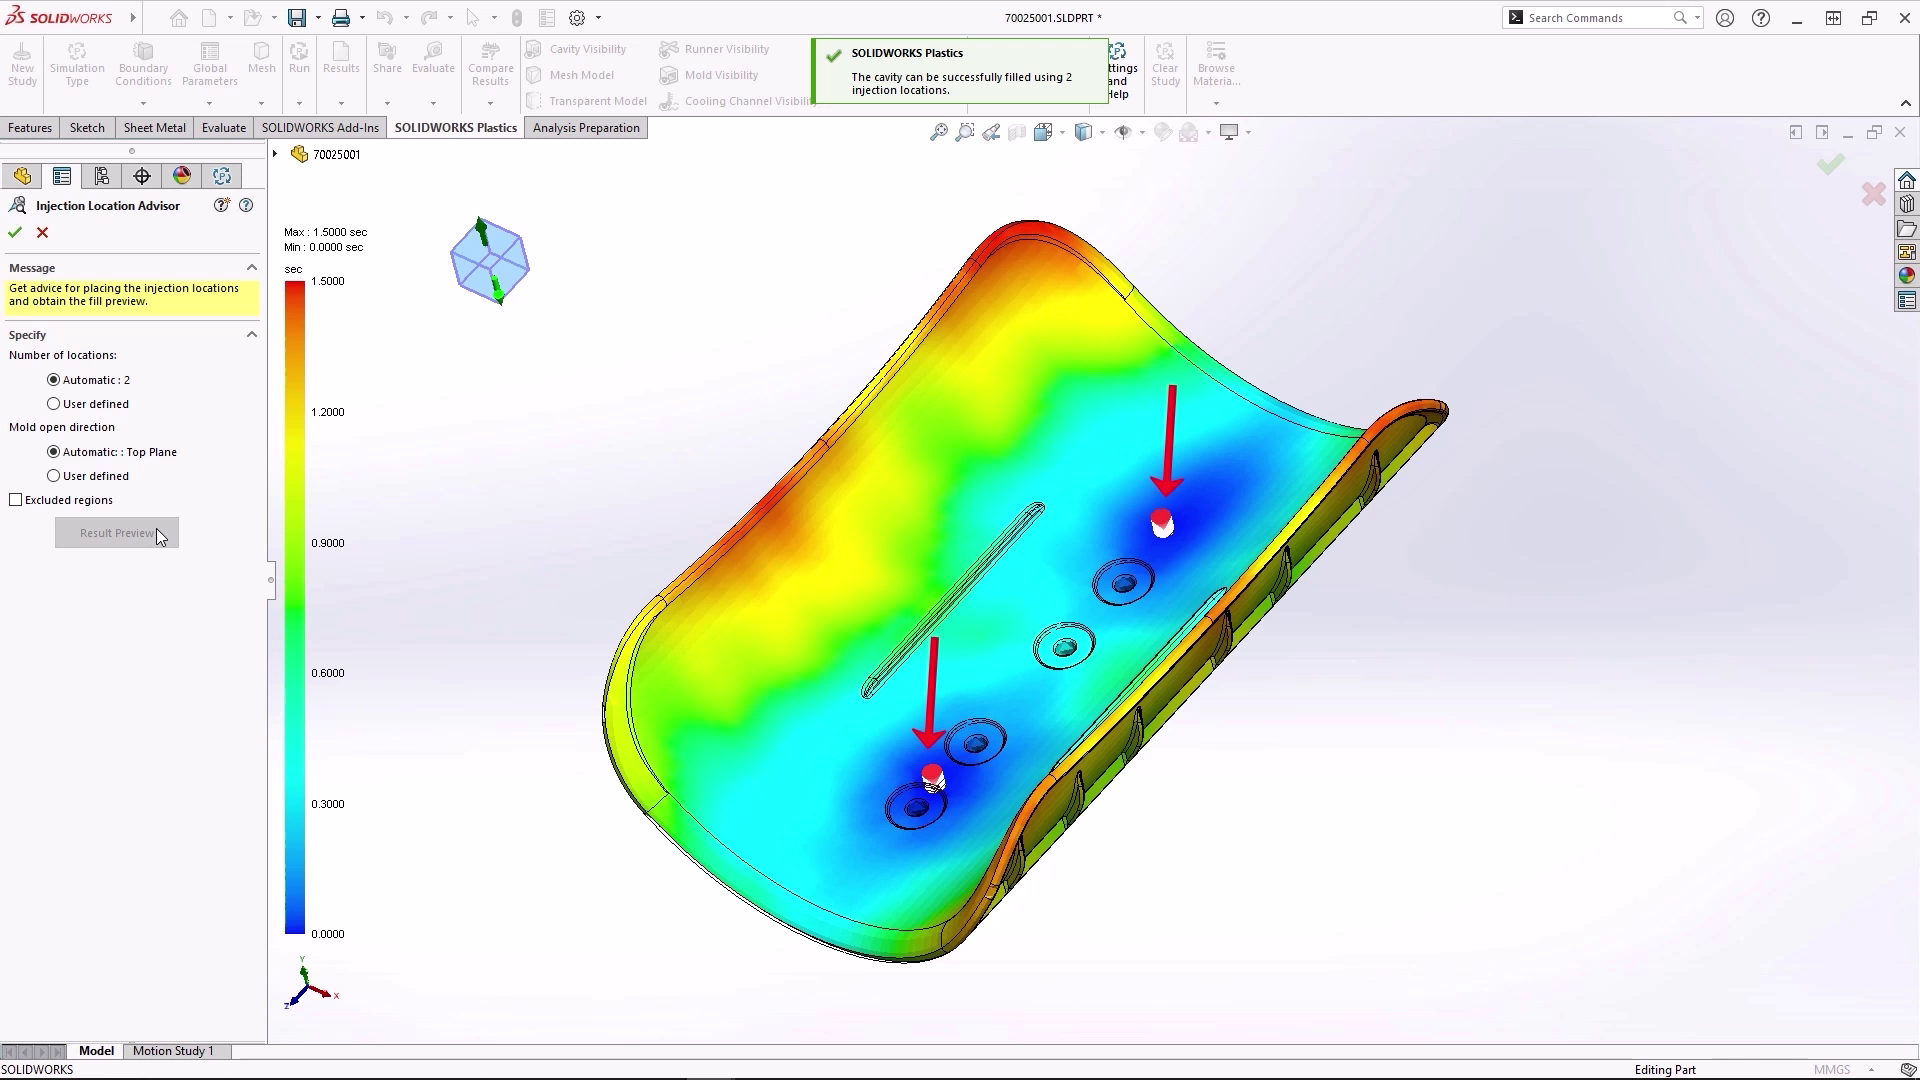Image resolution: width=1920 pixels, height=1080 pixels.
Task: Select Automatic : 2 injection locations
Action: pos(53,379)
